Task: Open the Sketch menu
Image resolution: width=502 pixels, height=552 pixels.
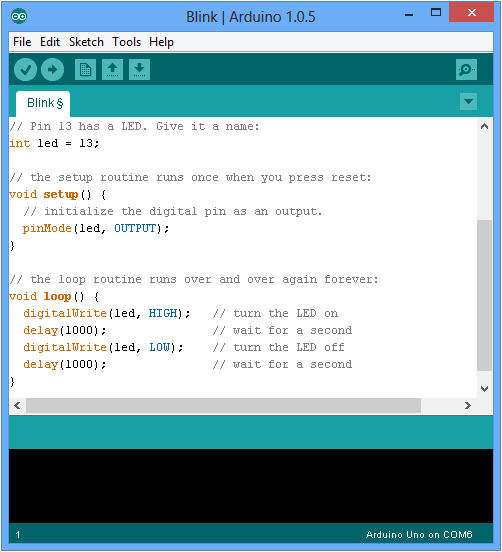Action: [86, 42]
